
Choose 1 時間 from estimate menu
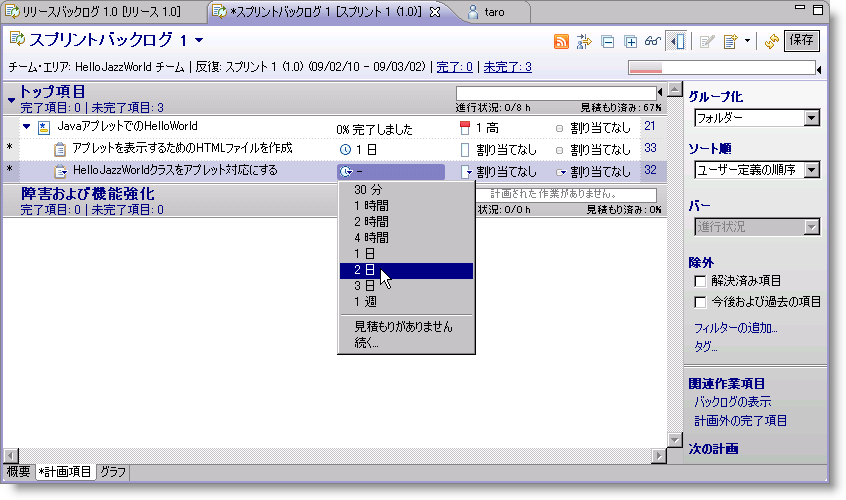point(406,206)
